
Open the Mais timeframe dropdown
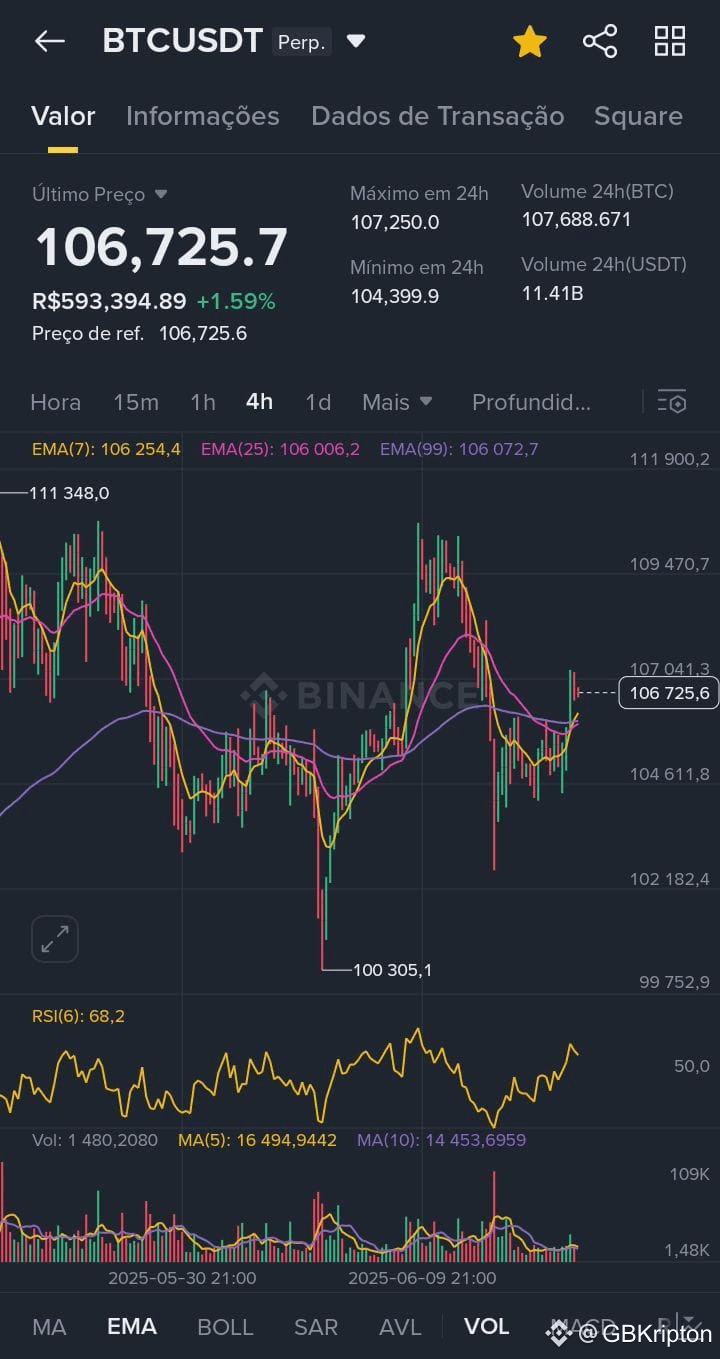[397, 402]
